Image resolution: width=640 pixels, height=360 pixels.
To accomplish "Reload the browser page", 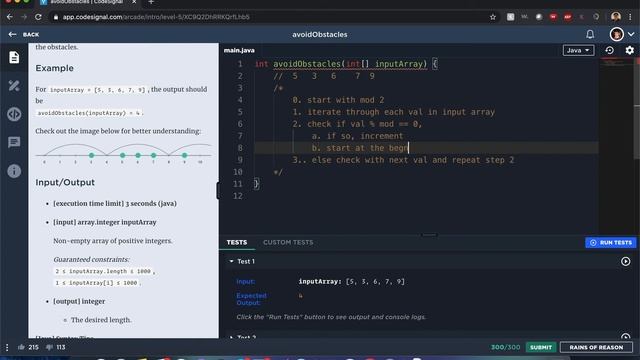I will click(x=38, y=17).
